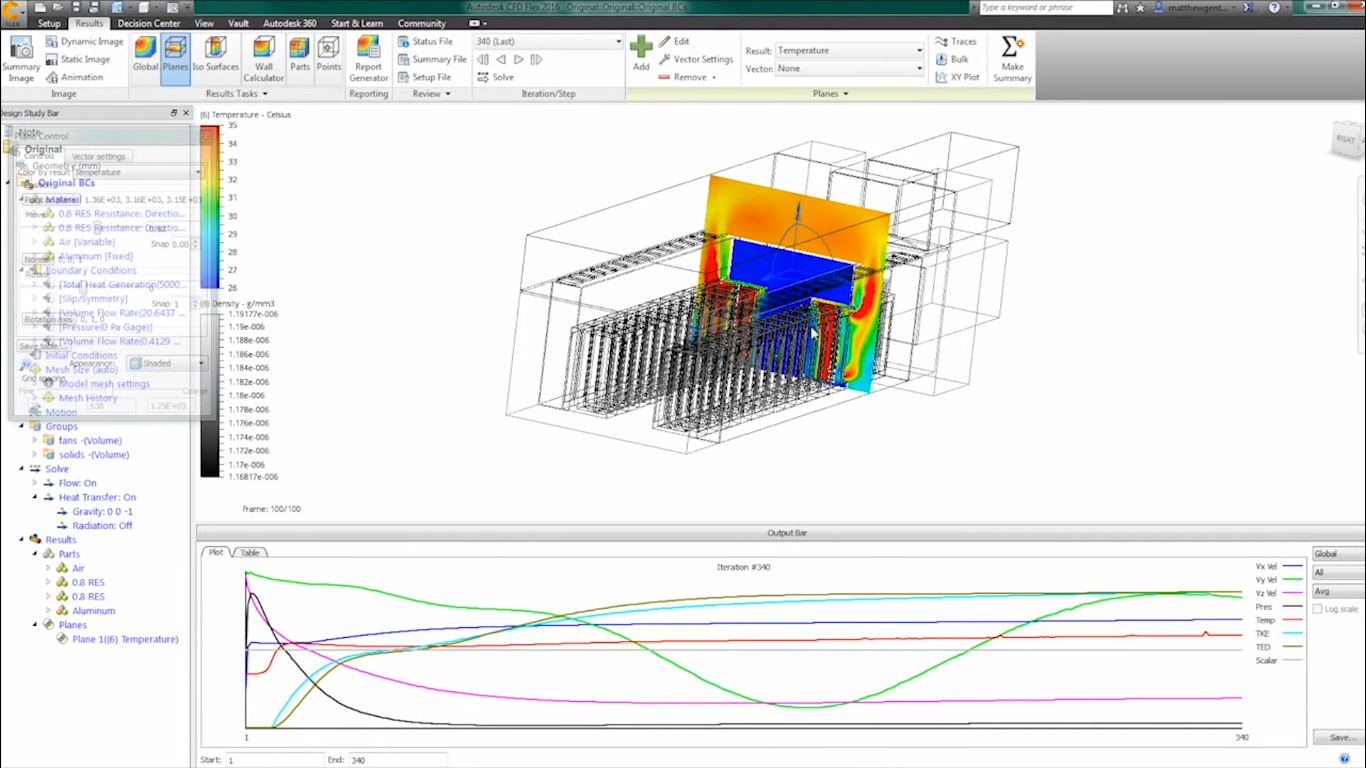Switch to Global results task

[145, 56]
